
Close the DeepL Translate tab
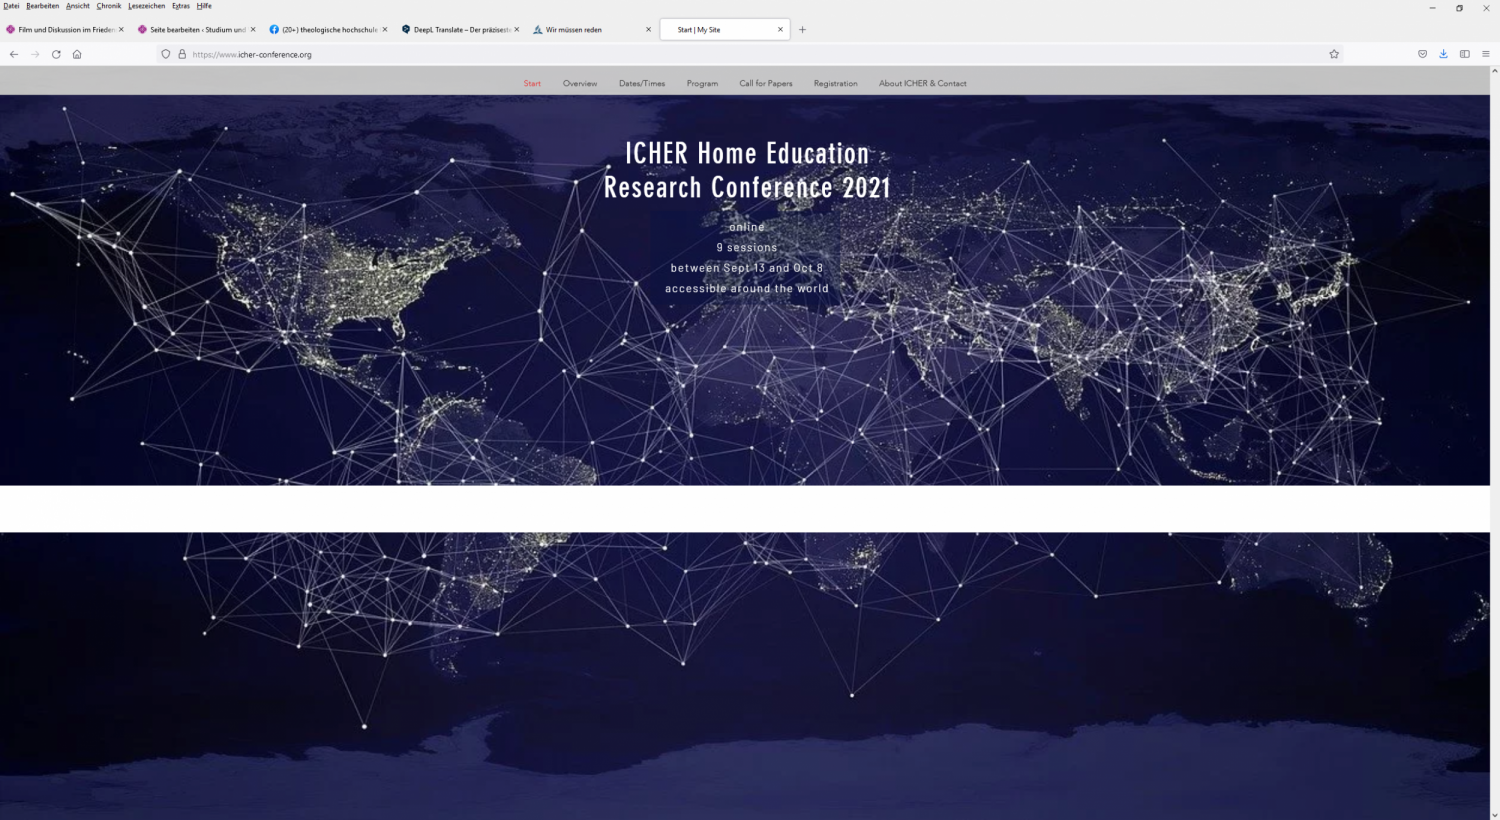click(517, 29)
